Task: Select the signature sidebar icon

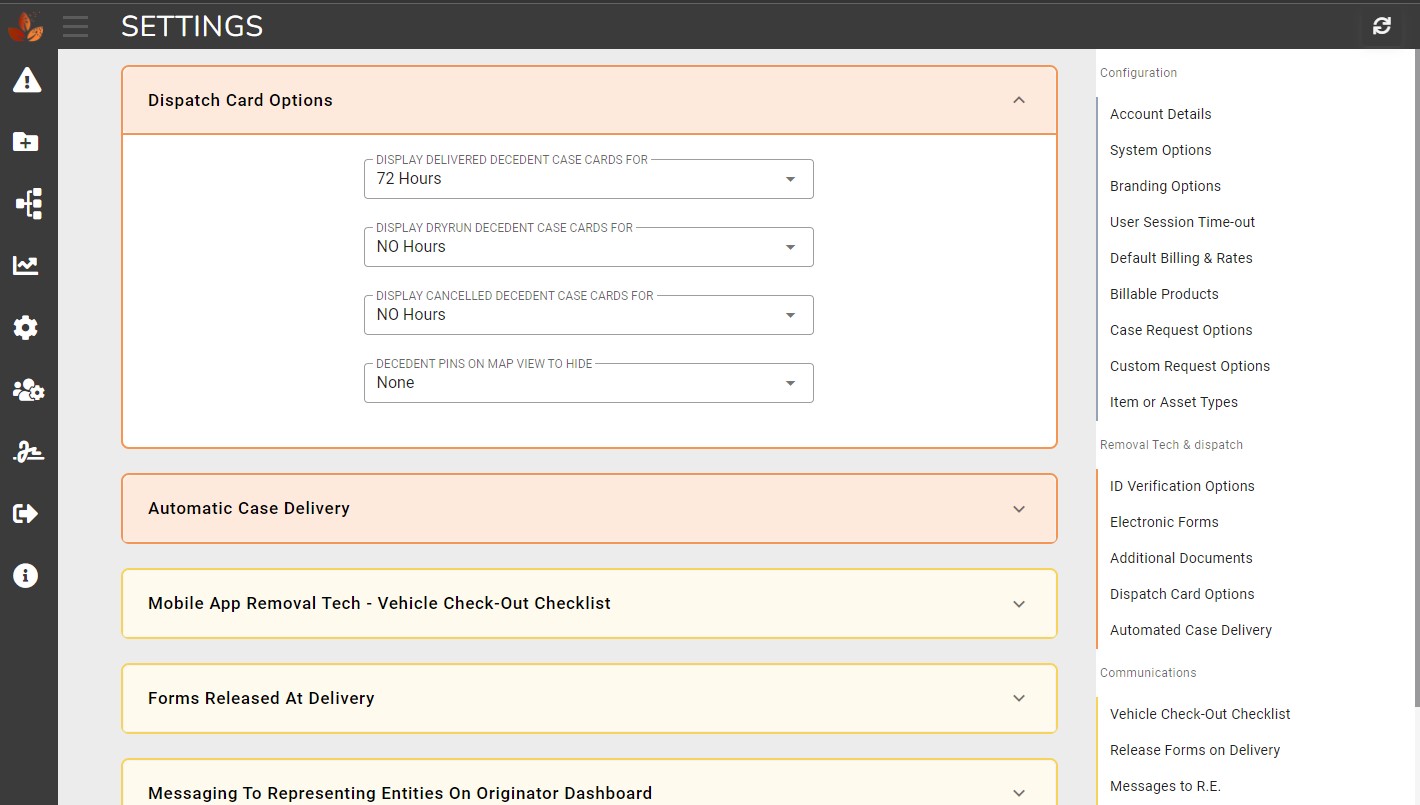Action: [27, 451]
